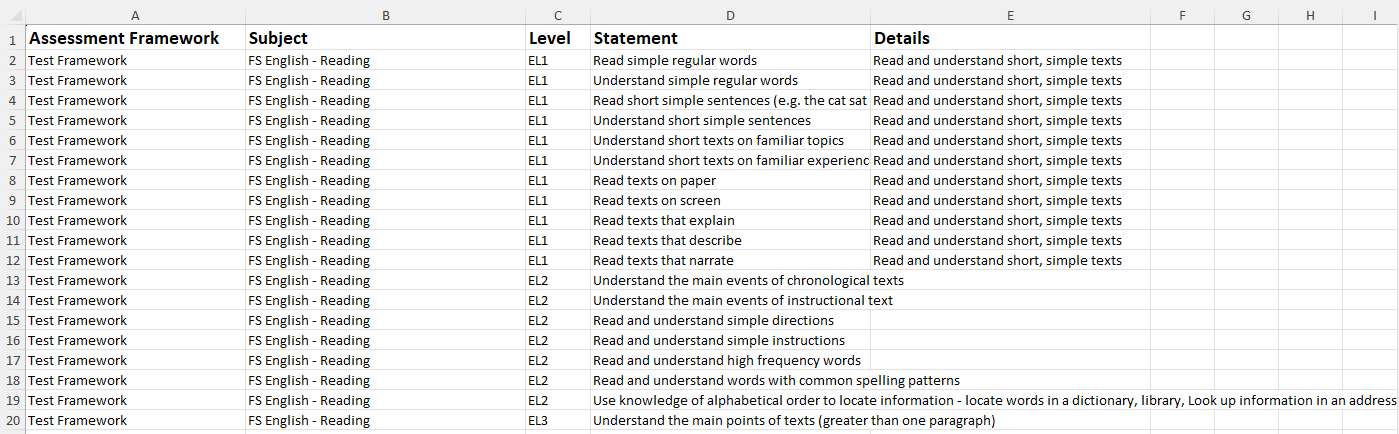Select the column H header
1399x434 pixels.
pos(1310,15)
